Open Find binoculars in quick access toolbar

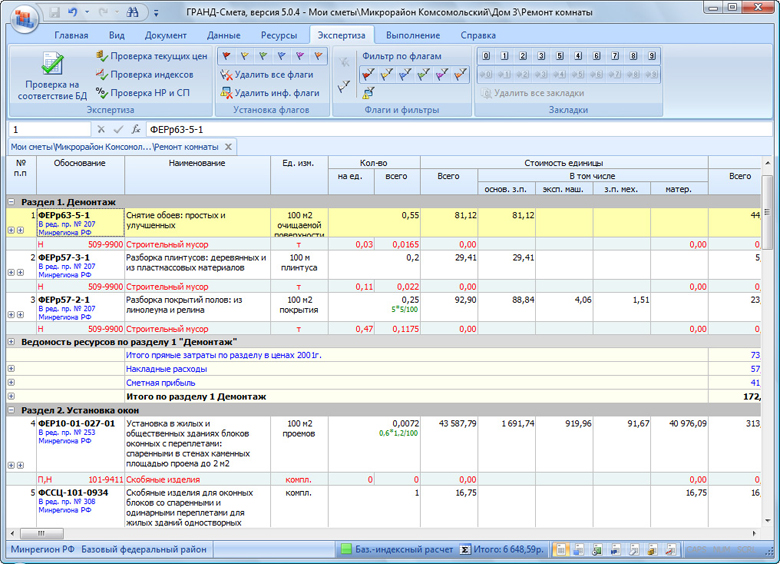click(132, 12)
